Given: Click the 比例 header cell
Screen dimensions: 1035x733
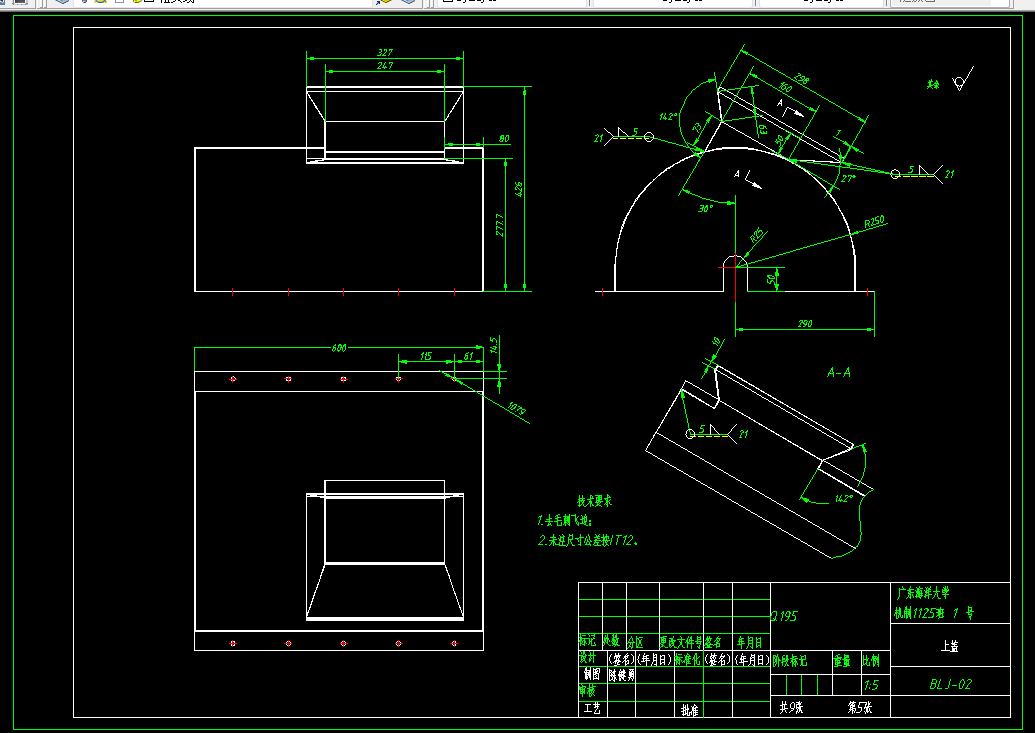Looking at the screenshot, I should click(871, 660).
